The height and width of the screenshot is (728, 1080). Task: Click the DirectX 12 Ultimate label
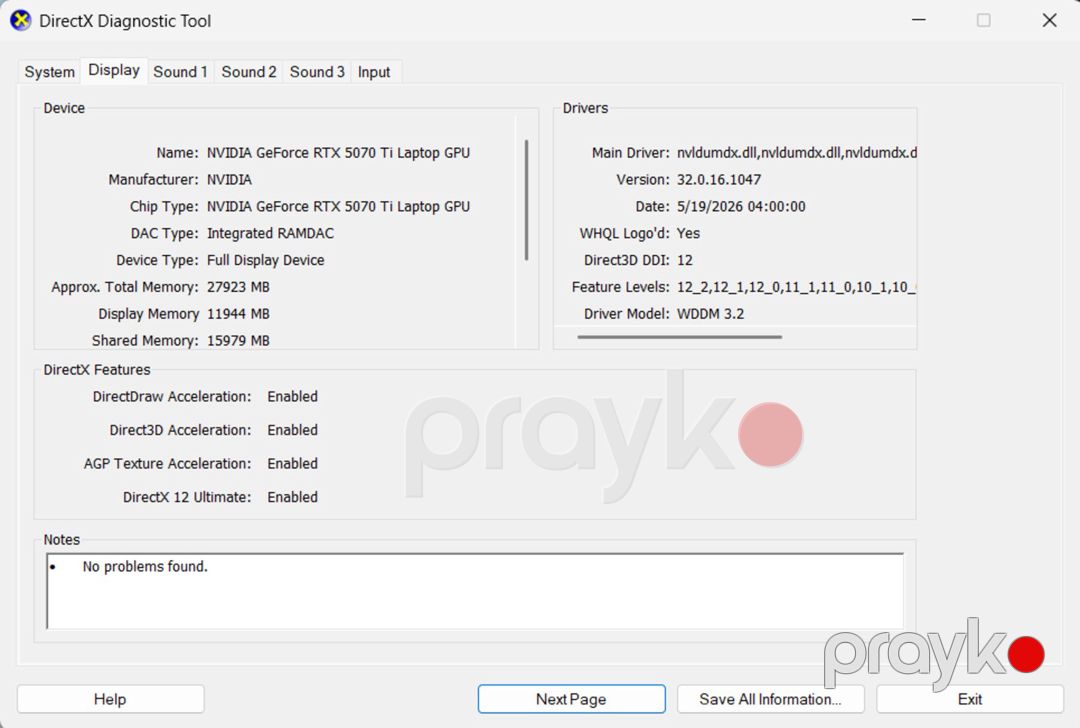187,497
